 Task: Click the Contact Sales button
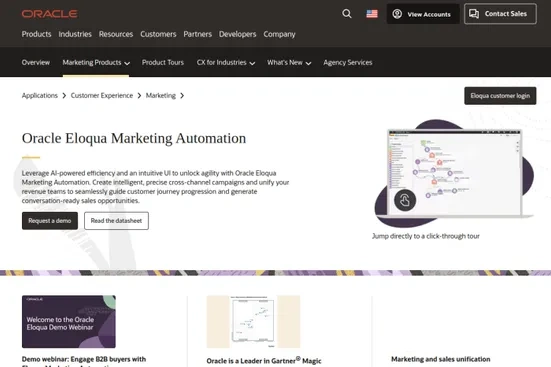[500, 14]
